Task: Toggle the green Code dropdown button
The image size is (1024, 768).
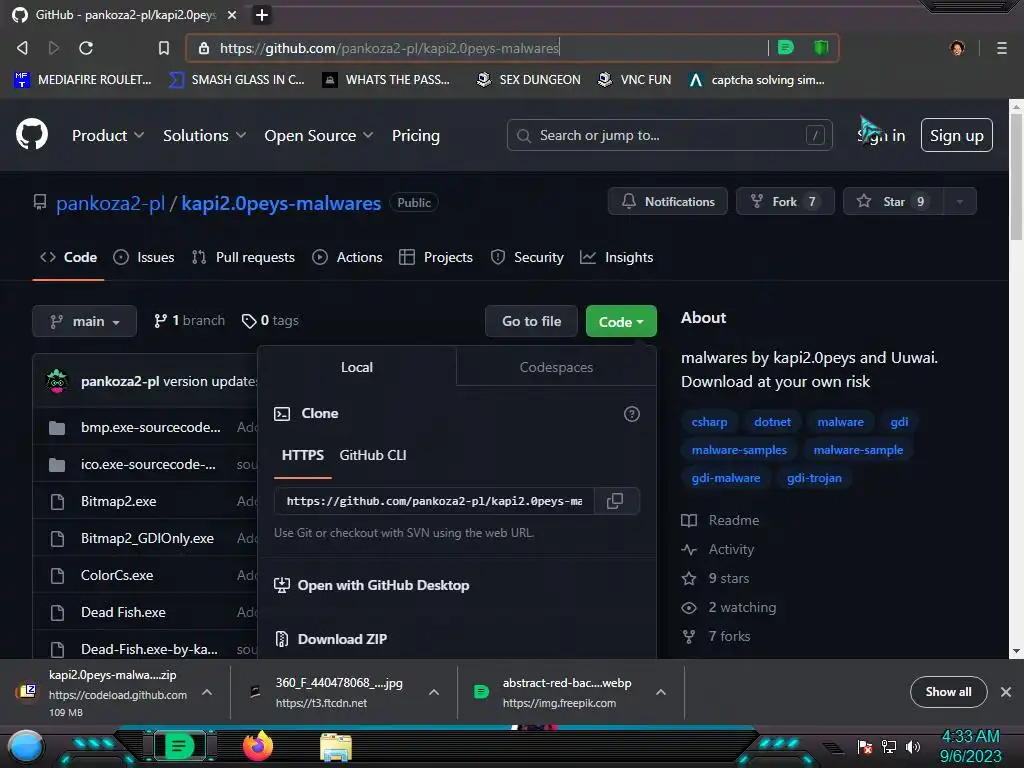Action: click(x=621, y=321)
